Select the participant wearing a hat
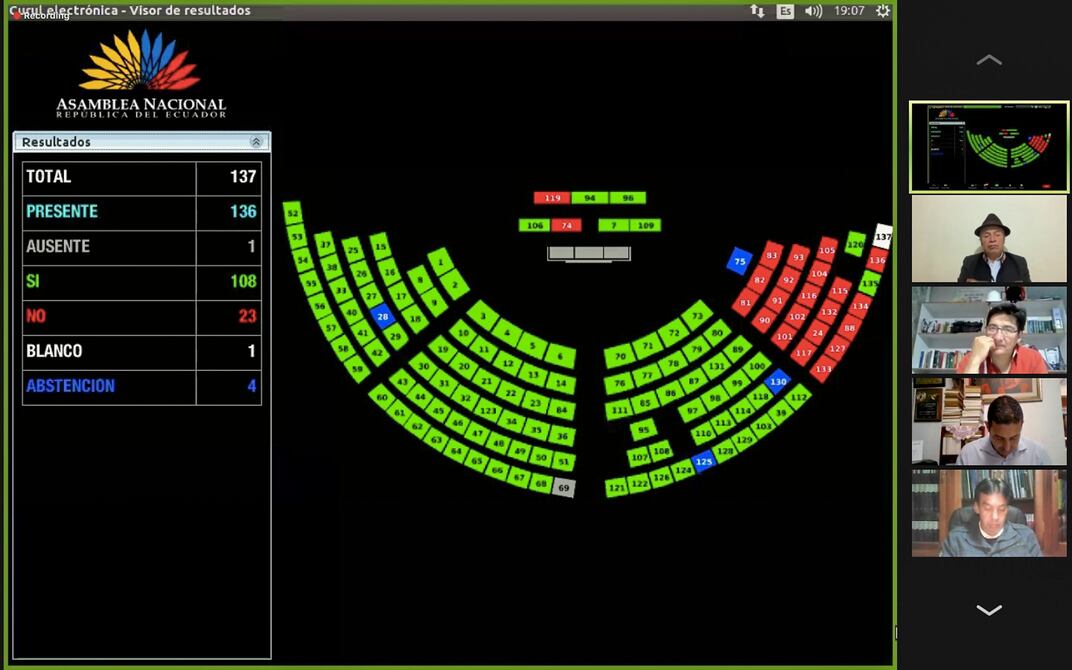 (988, 239)
